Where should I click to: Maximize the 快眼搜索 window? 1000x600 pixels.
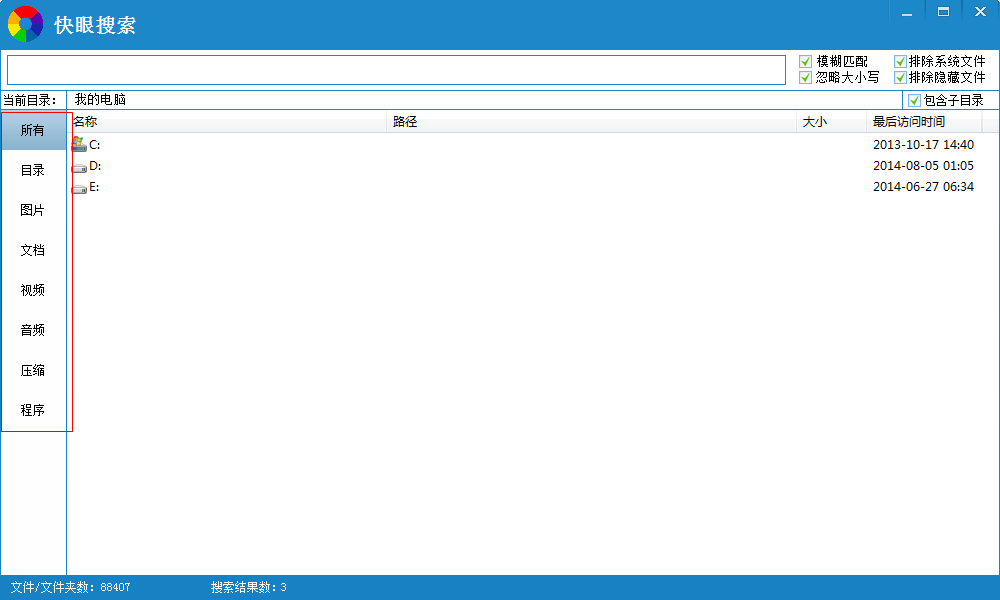tap(943, 12)
